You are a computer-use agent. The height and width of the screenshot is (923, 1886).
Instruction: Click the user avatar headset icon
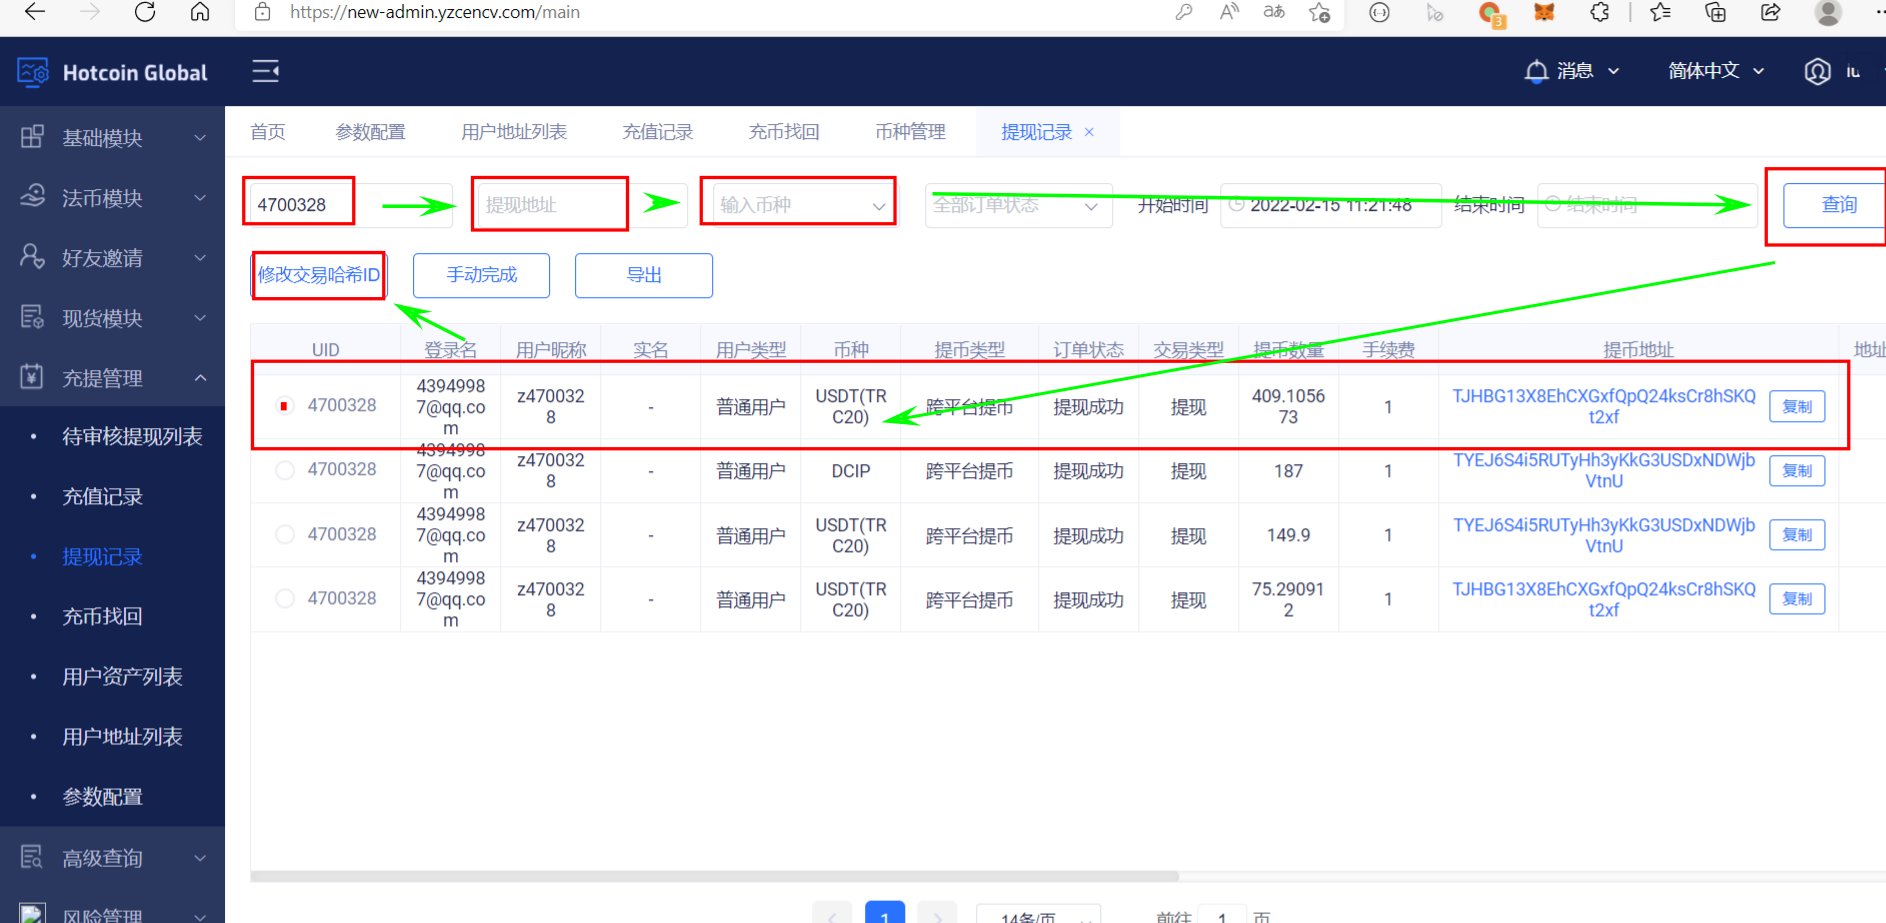pos(1817,71)
